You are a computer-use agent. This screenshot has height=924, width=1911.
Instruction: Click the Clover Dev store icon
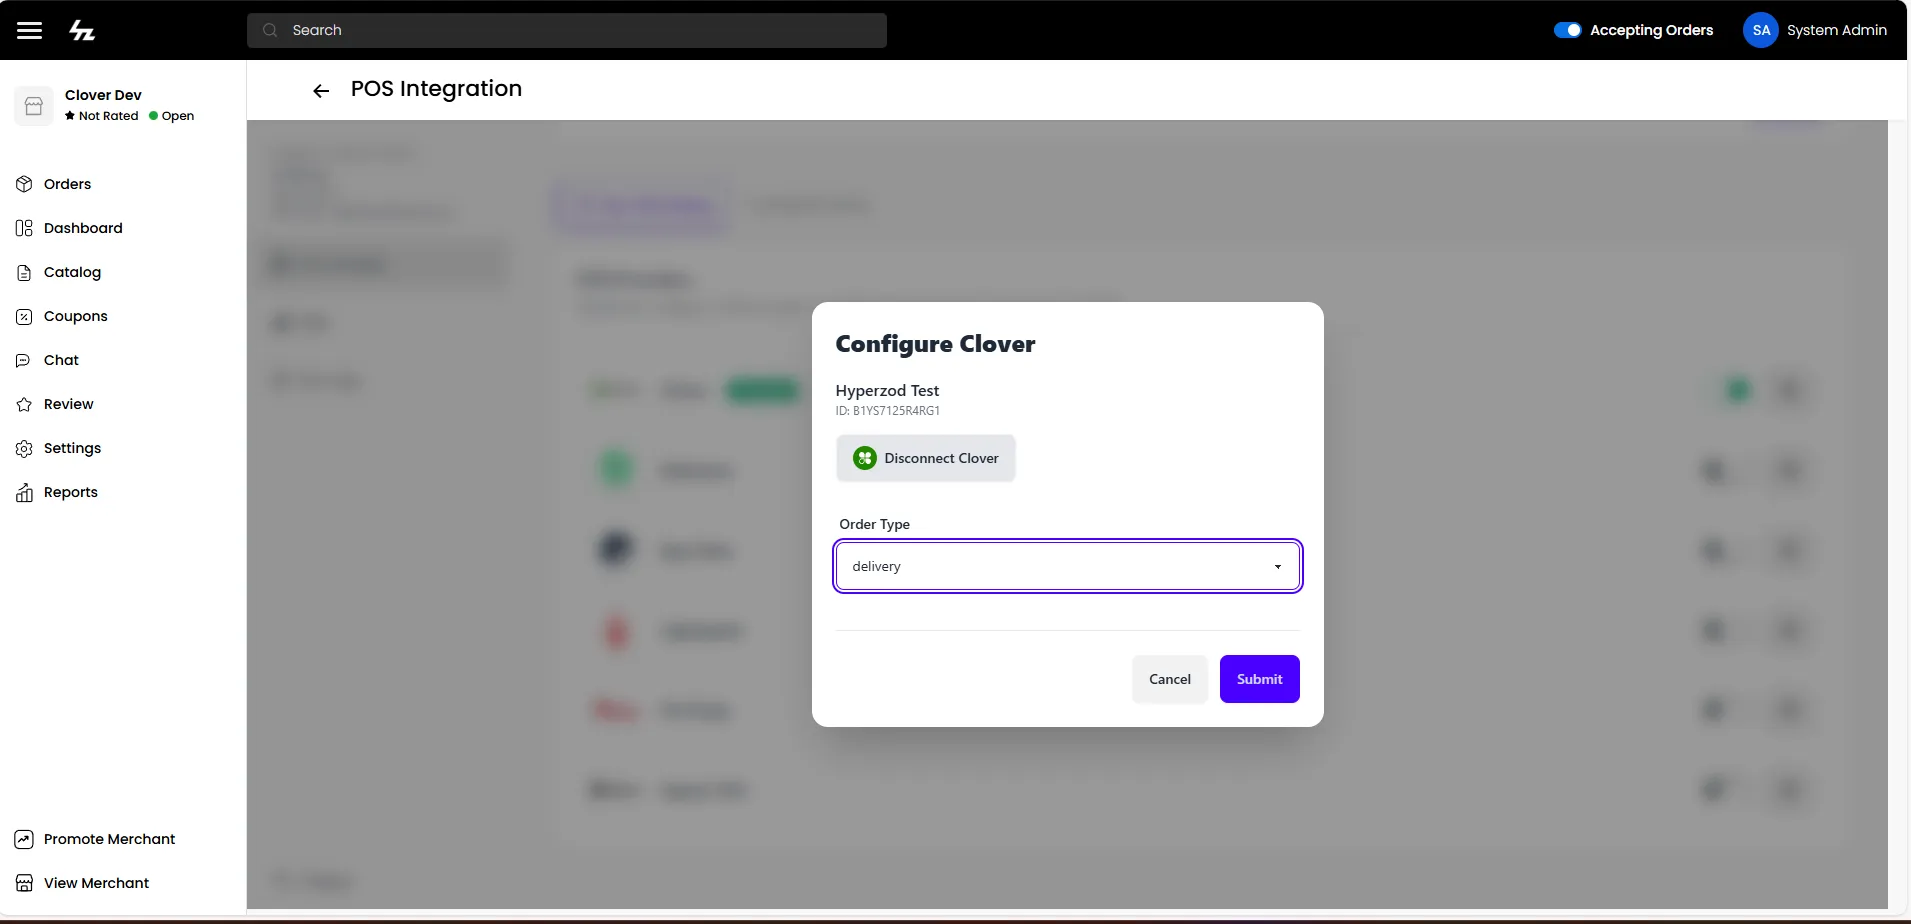point(34,105)
